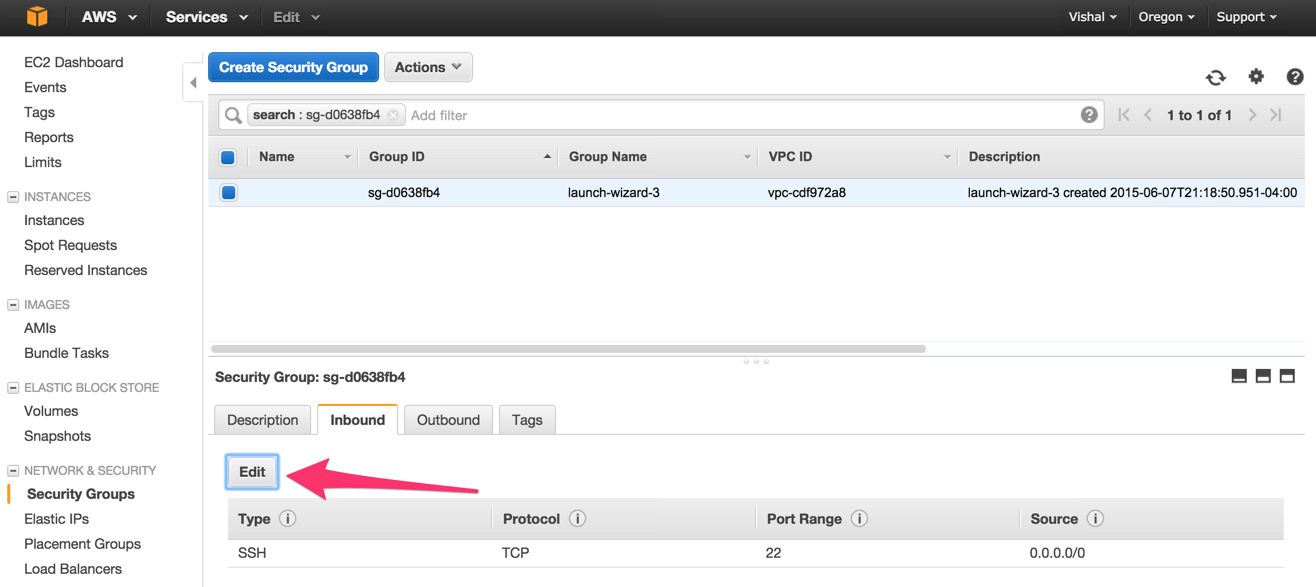Maximize the details pane layout

[1287, 376]
